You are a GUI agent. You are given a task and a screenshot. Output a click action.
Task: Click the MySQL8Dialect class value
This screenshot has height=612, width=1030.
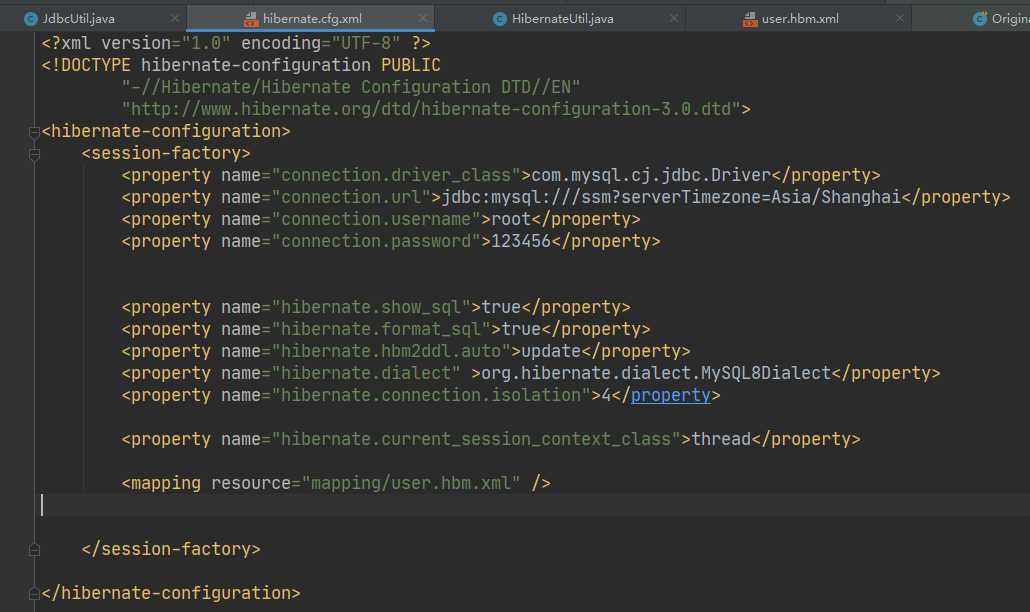point(656,373)
